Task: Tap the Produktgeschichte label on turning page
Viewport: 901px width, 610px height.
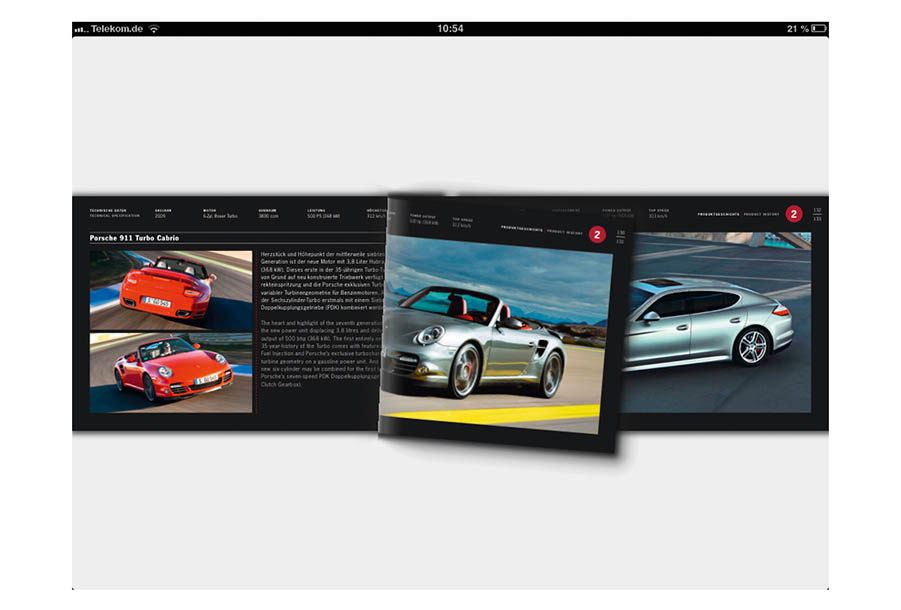Action: [522, 229]
